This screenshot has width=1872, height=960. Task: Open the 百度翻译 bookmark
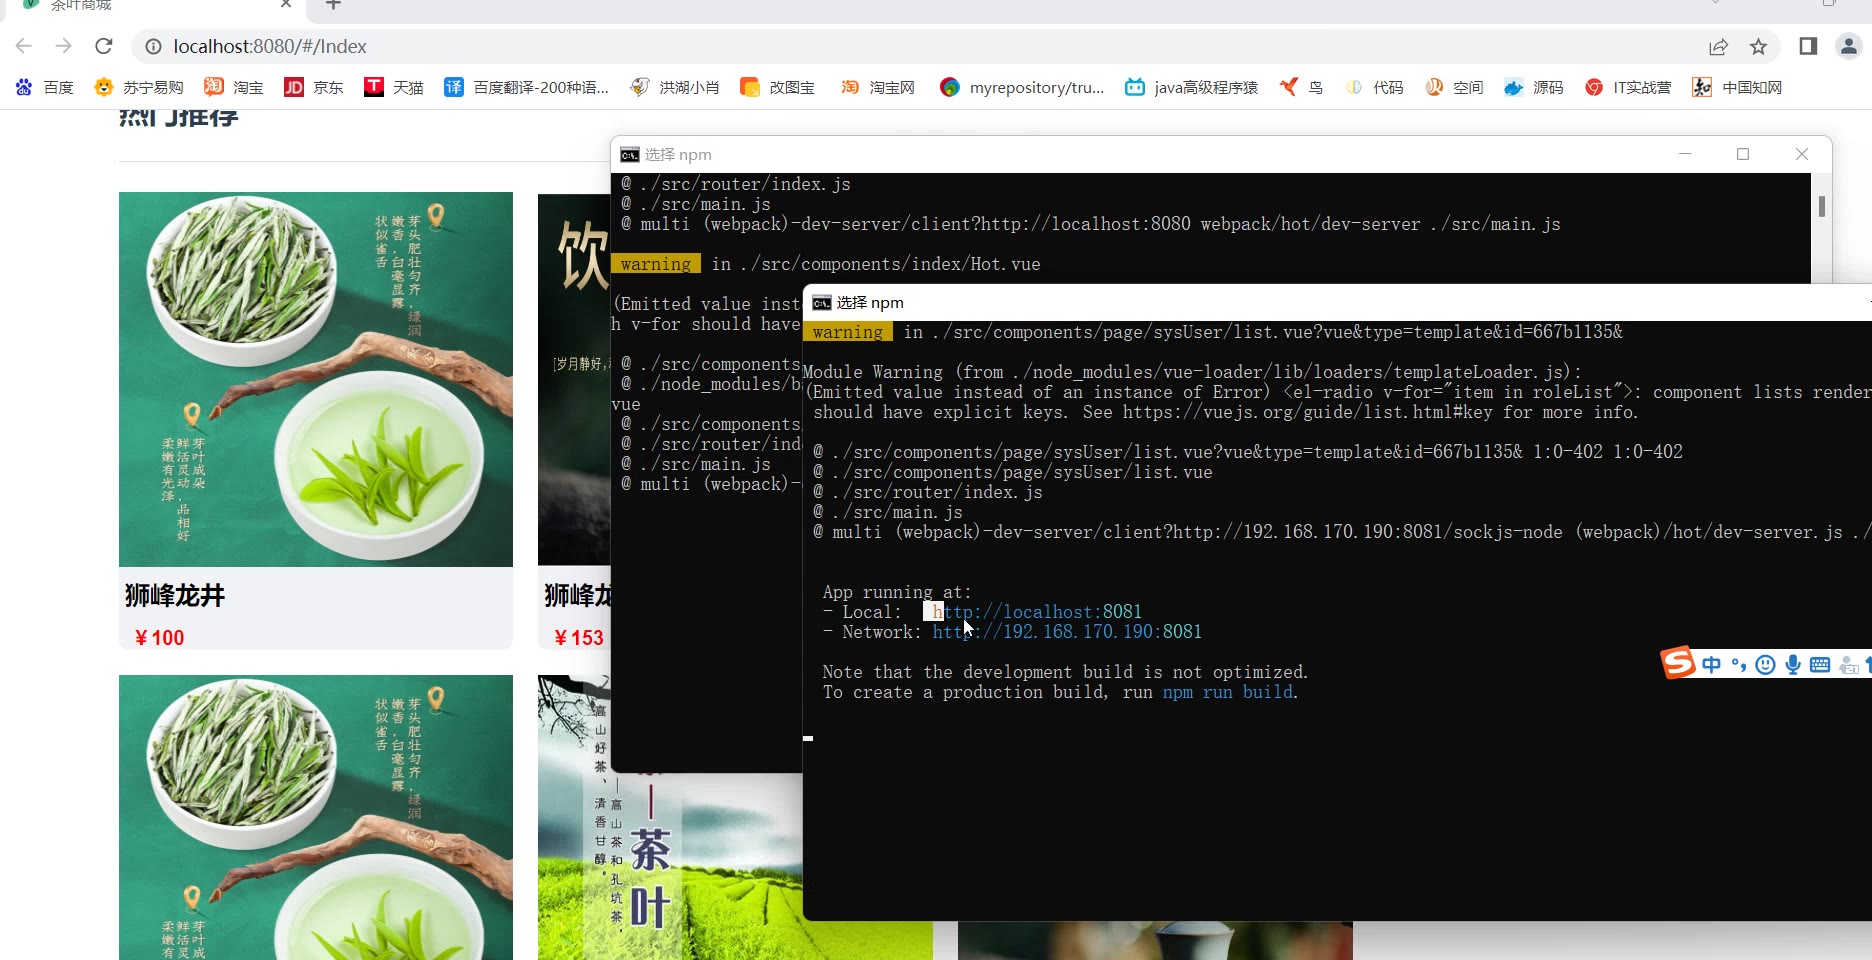(526, 87)
